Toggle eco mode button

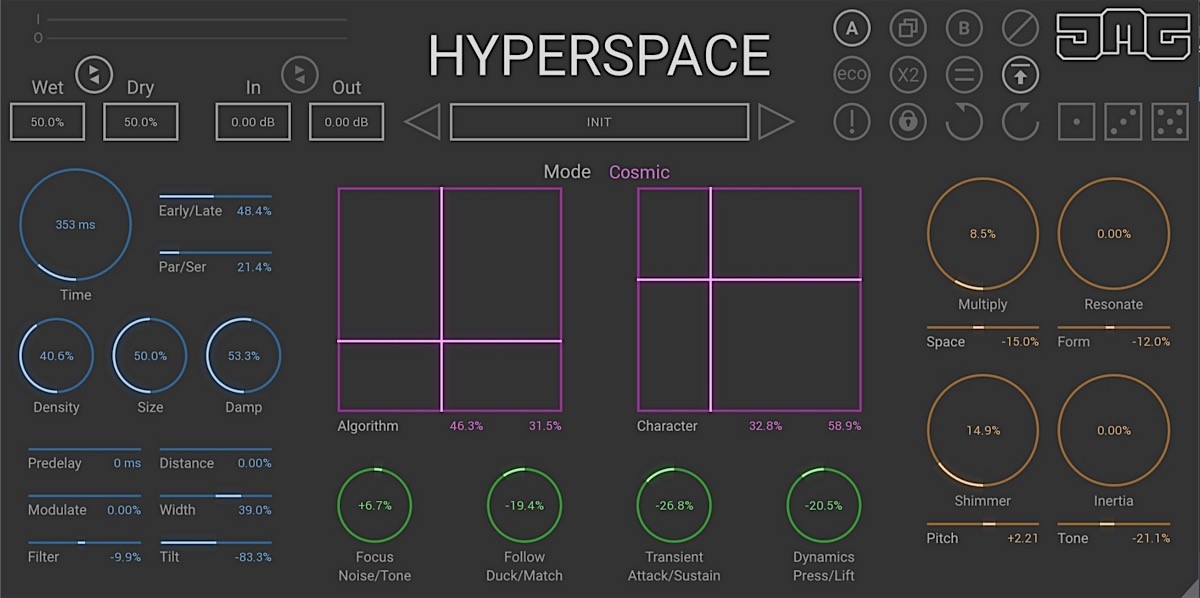click(x=852, y=75)
